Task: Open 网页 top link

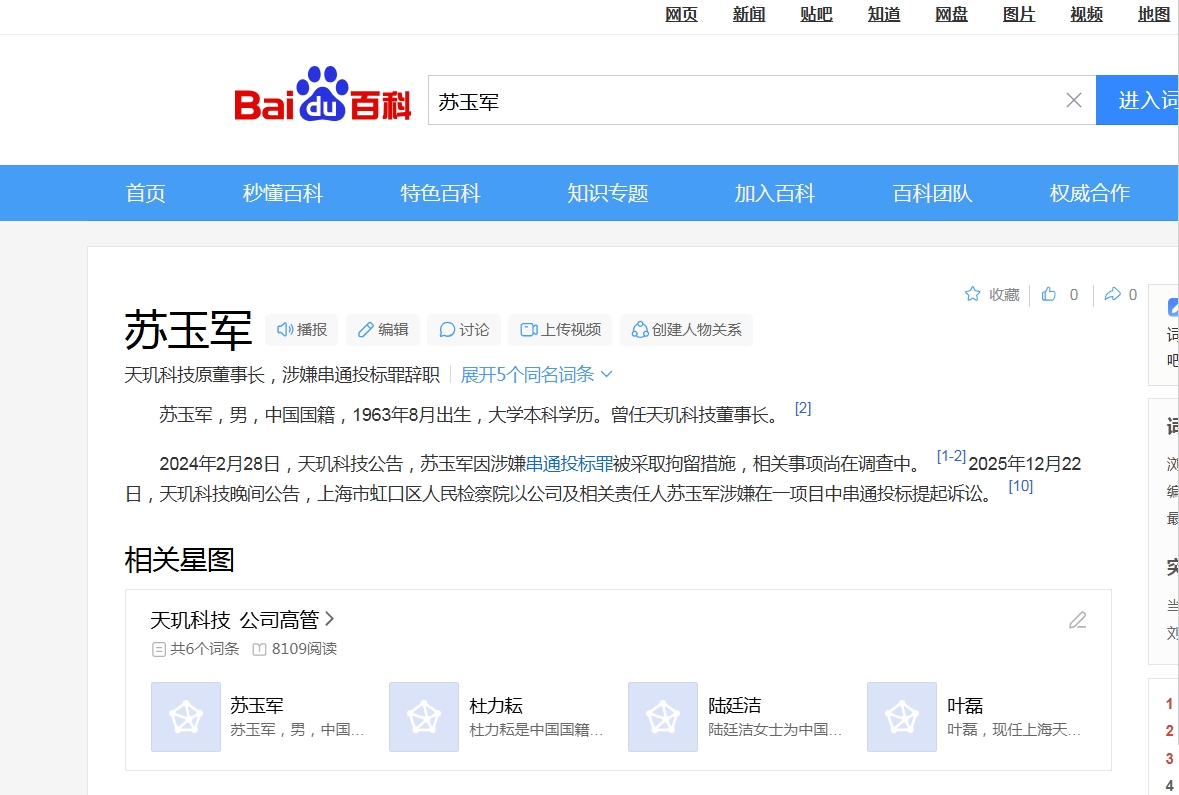Action: coord(681,14)
